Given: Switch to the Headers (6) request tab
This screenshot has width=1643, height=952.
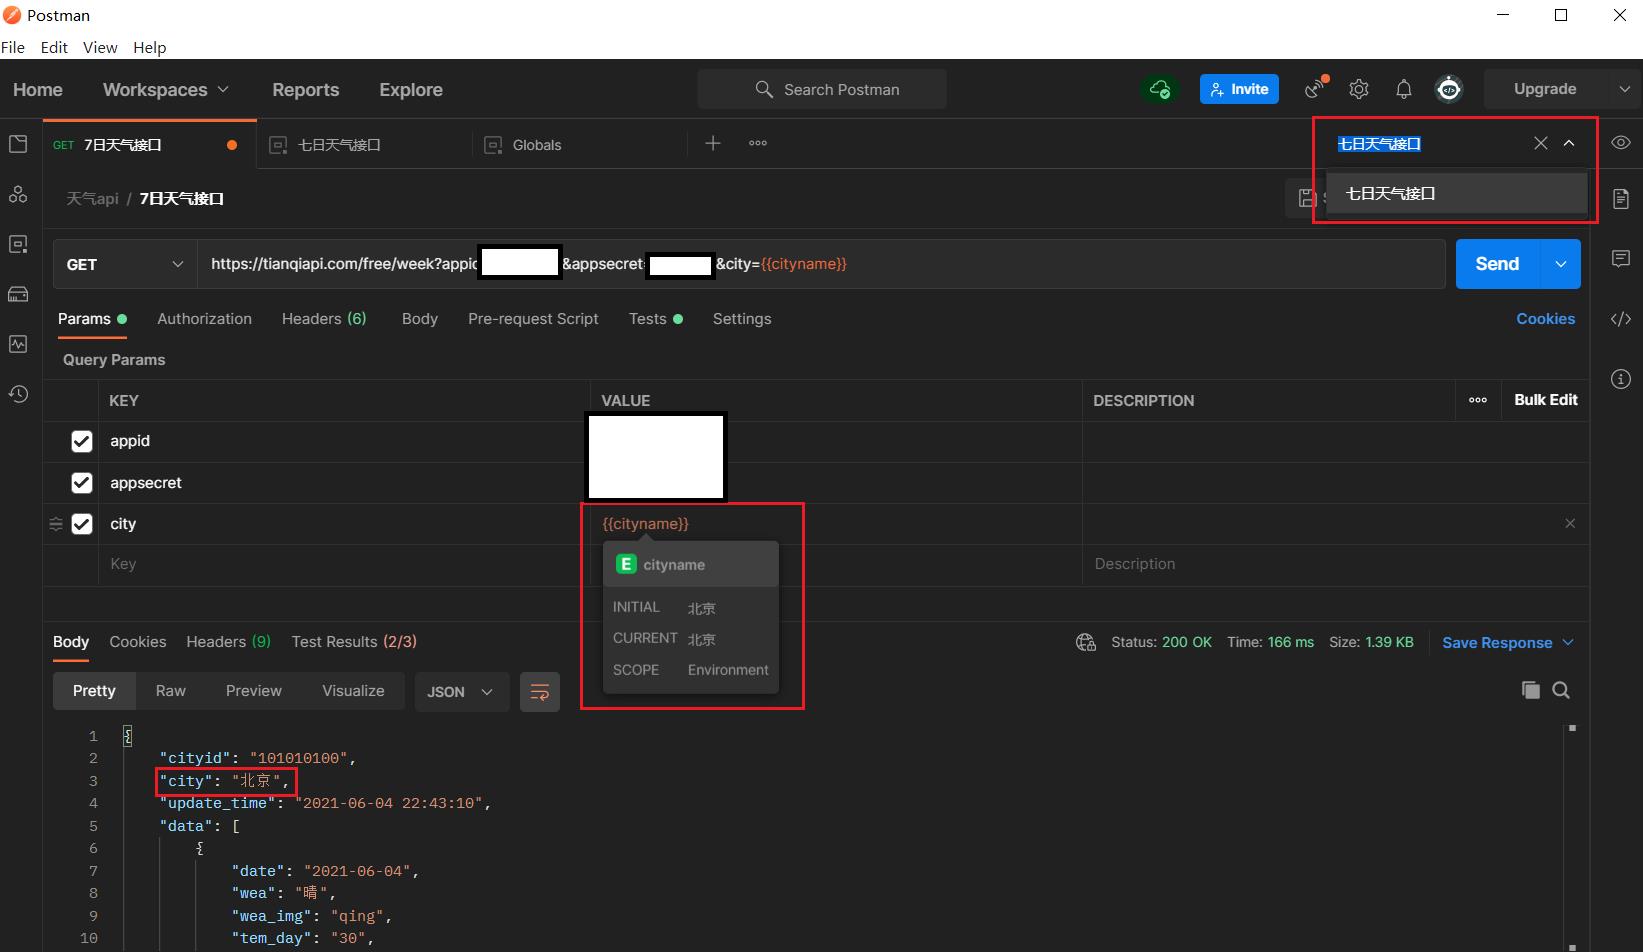Looking at the screenshot, I should pos(324,319).
